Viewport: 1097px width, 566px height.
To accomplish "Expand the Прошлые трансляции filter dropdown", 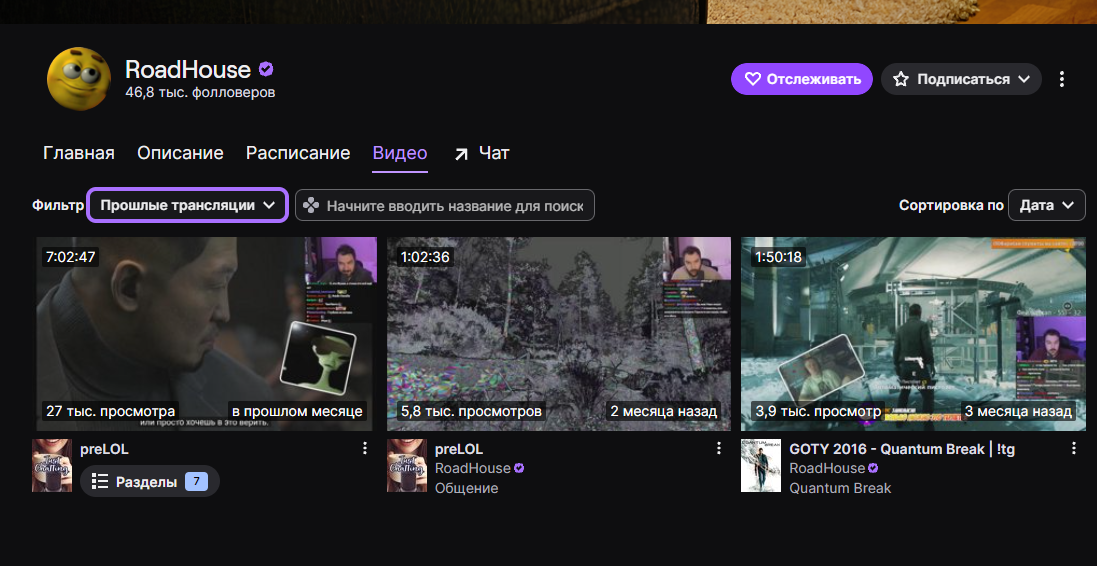I will pos(187,205).
